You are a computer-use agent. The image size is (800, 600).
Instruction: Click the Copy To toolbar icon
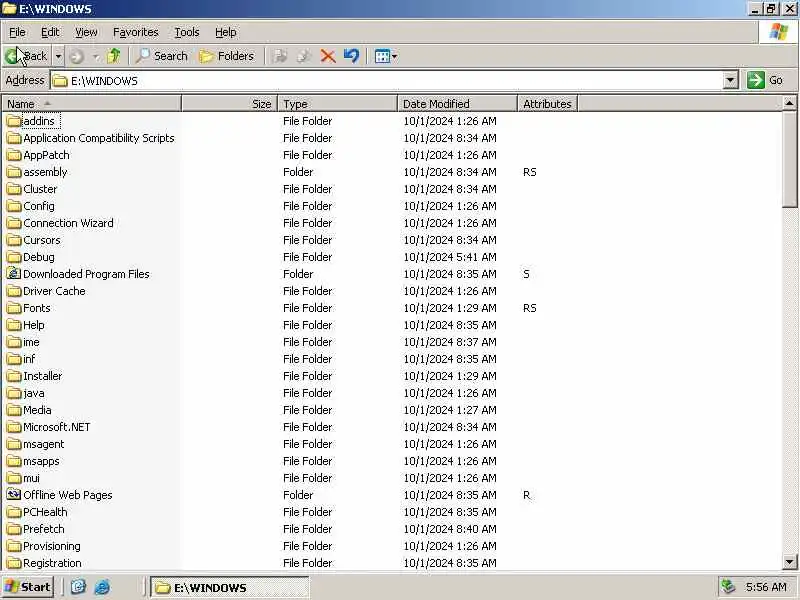[x=304, y=56]
